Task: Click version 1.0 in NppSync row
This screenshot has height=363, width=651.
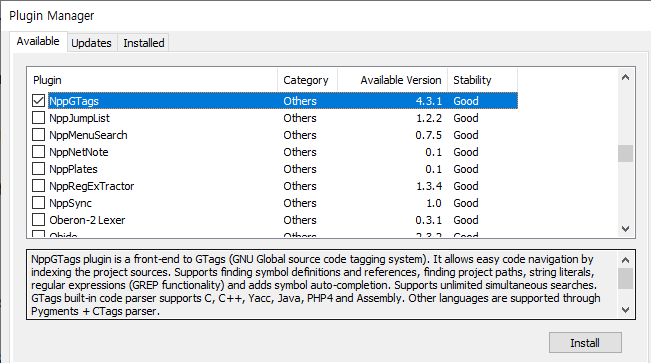Action: [x=433, y=204]
